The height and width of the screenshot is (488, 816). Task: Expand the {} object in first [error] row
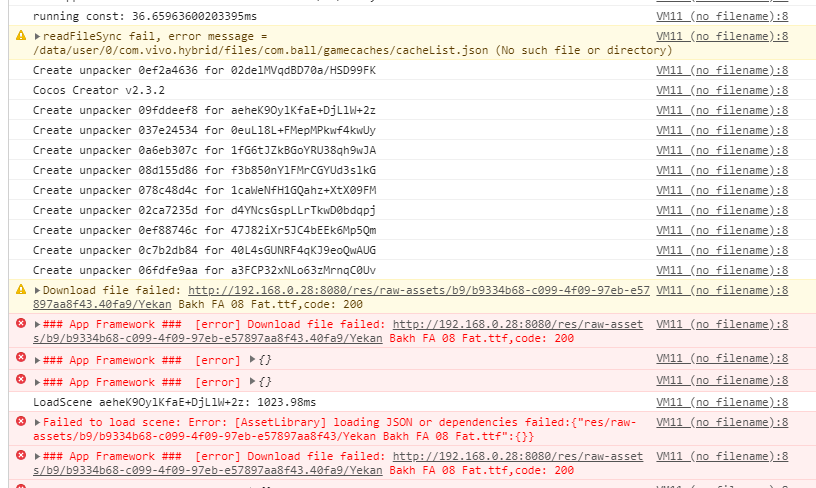[x=252, y=360]
